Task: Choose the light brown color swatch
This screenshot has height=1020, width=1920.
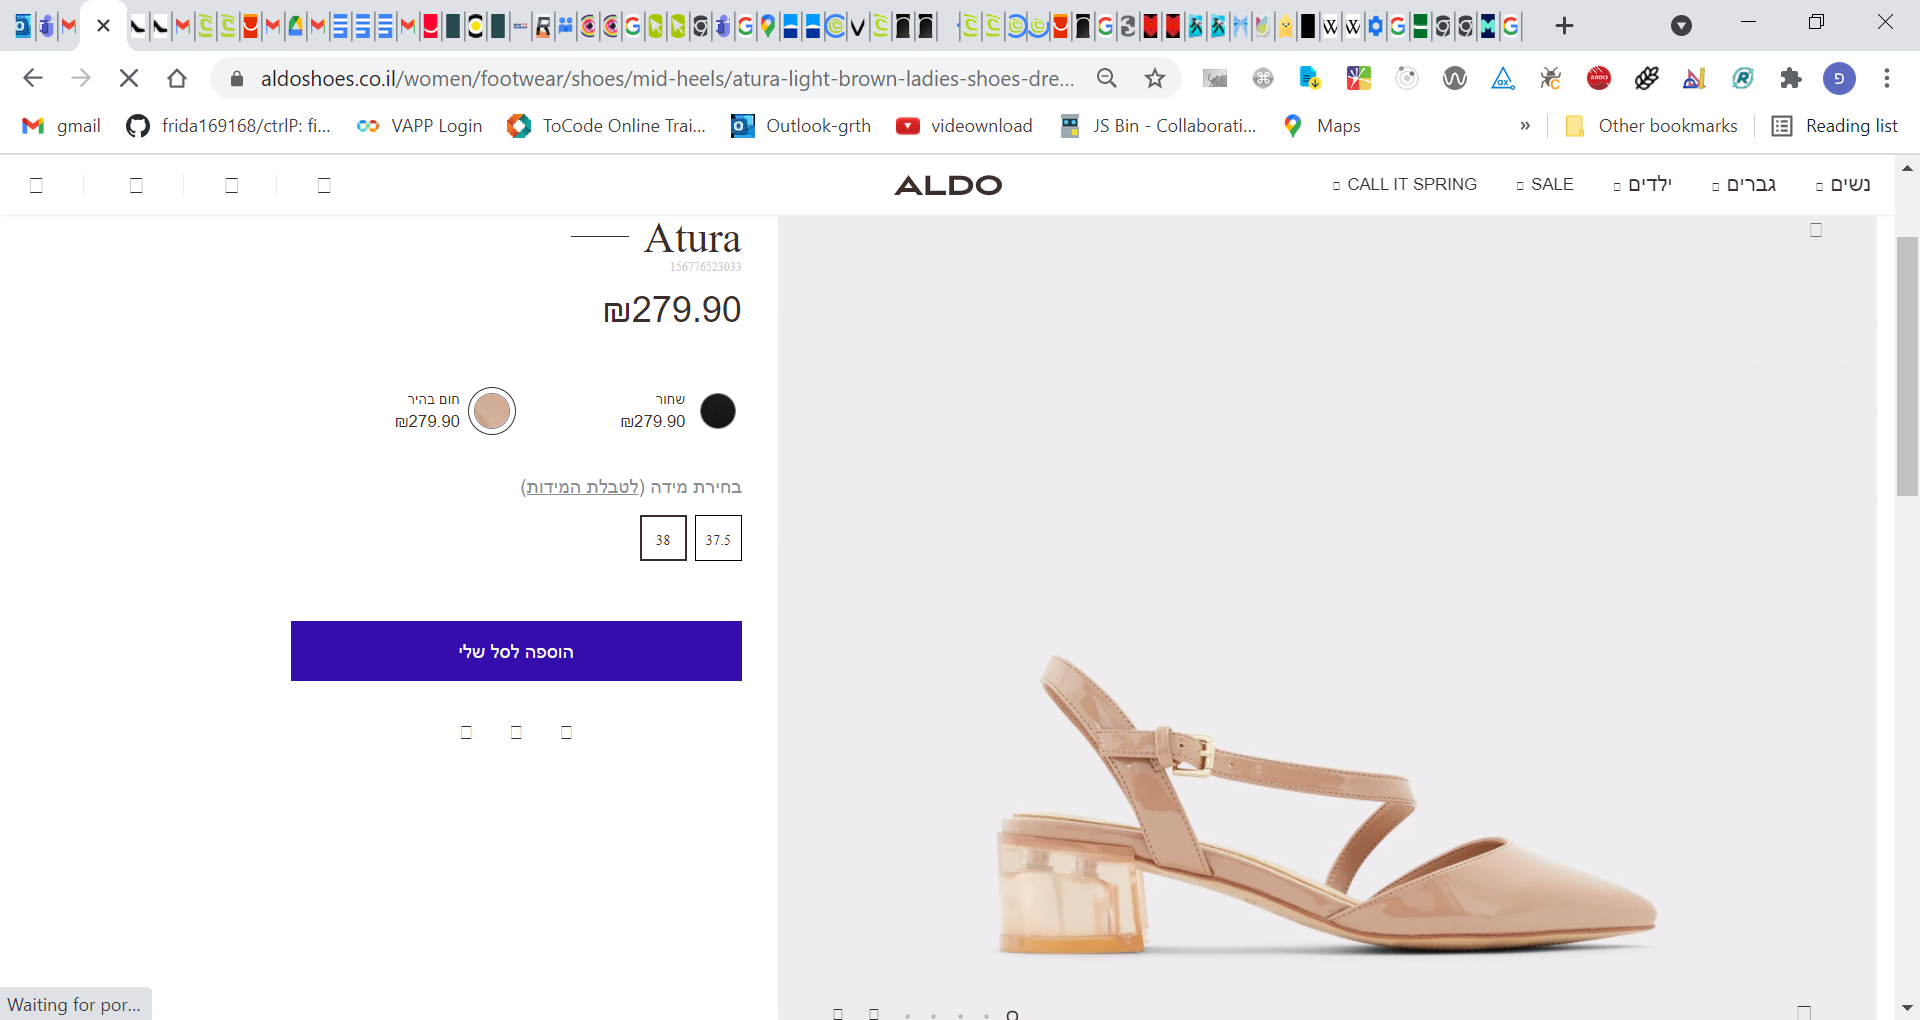Action: [x=492, y=411]
